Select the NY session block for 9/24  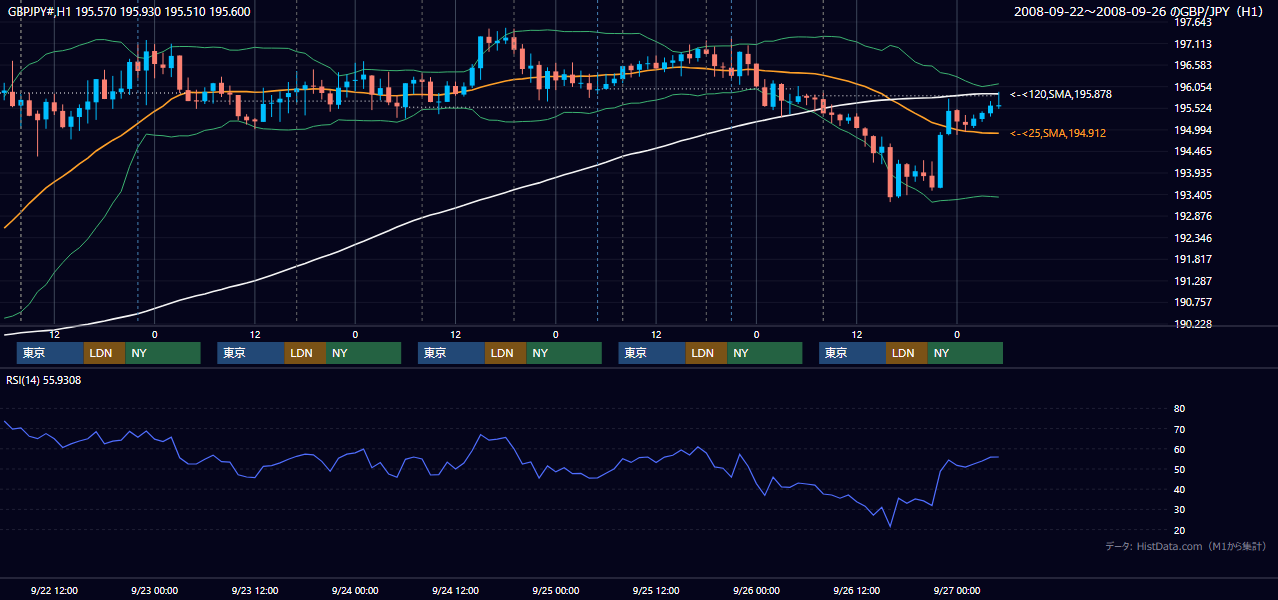tap(563, 353)
